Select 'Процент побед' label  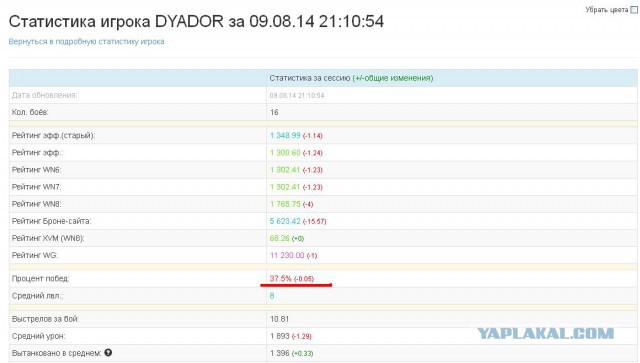click(40, 279)
